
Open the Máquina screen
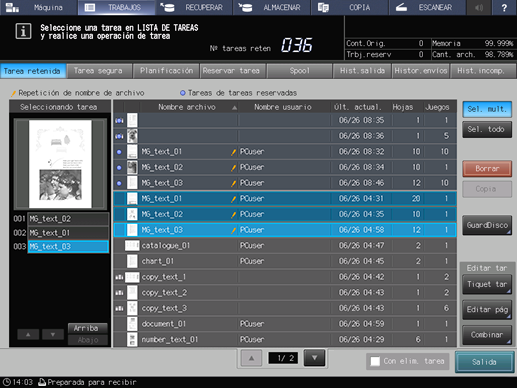(x=38, y=7)
